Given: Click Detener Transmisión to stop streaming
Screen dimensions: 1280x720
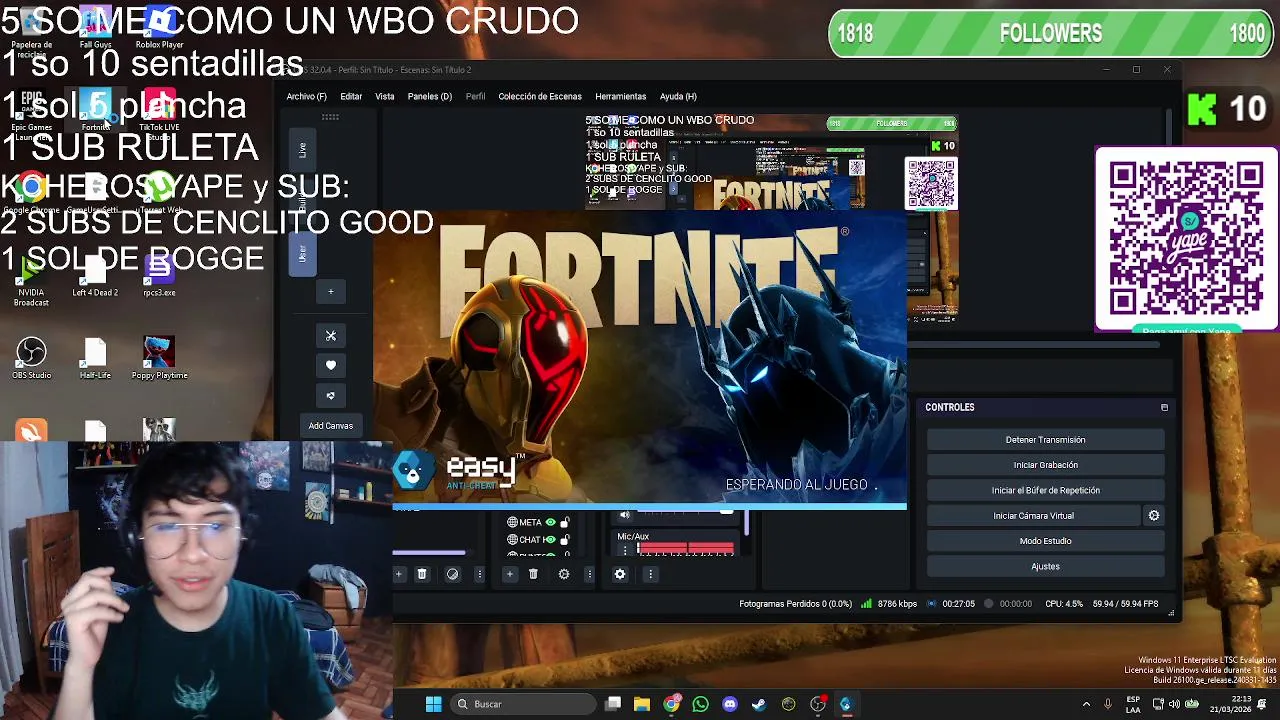Looking at the screenshot, I should [1045, 440].
